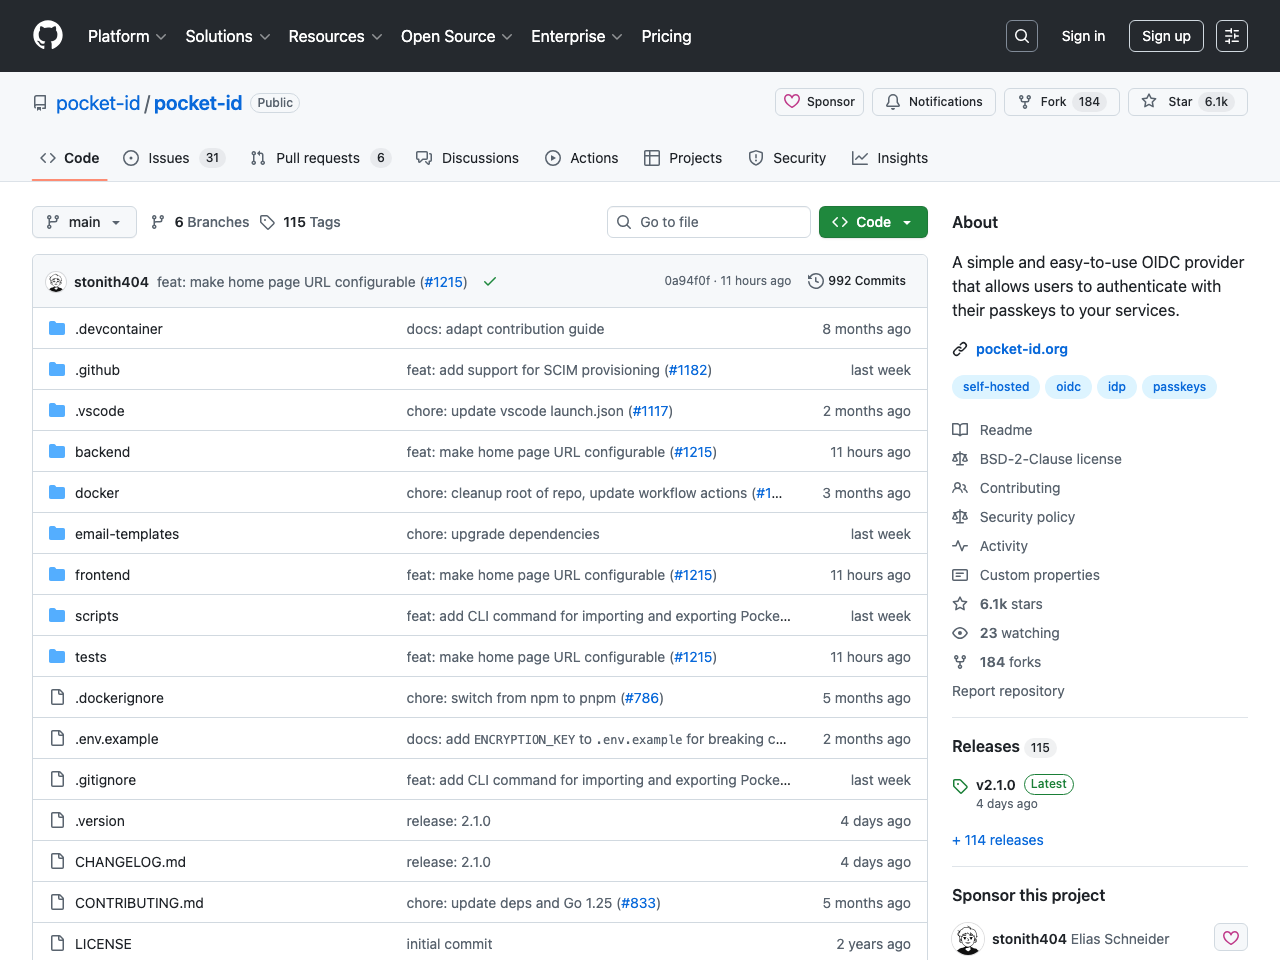Expand the main branch dropdown
The height and width of the screenshot is (960, 1280).
pos(84,222)
